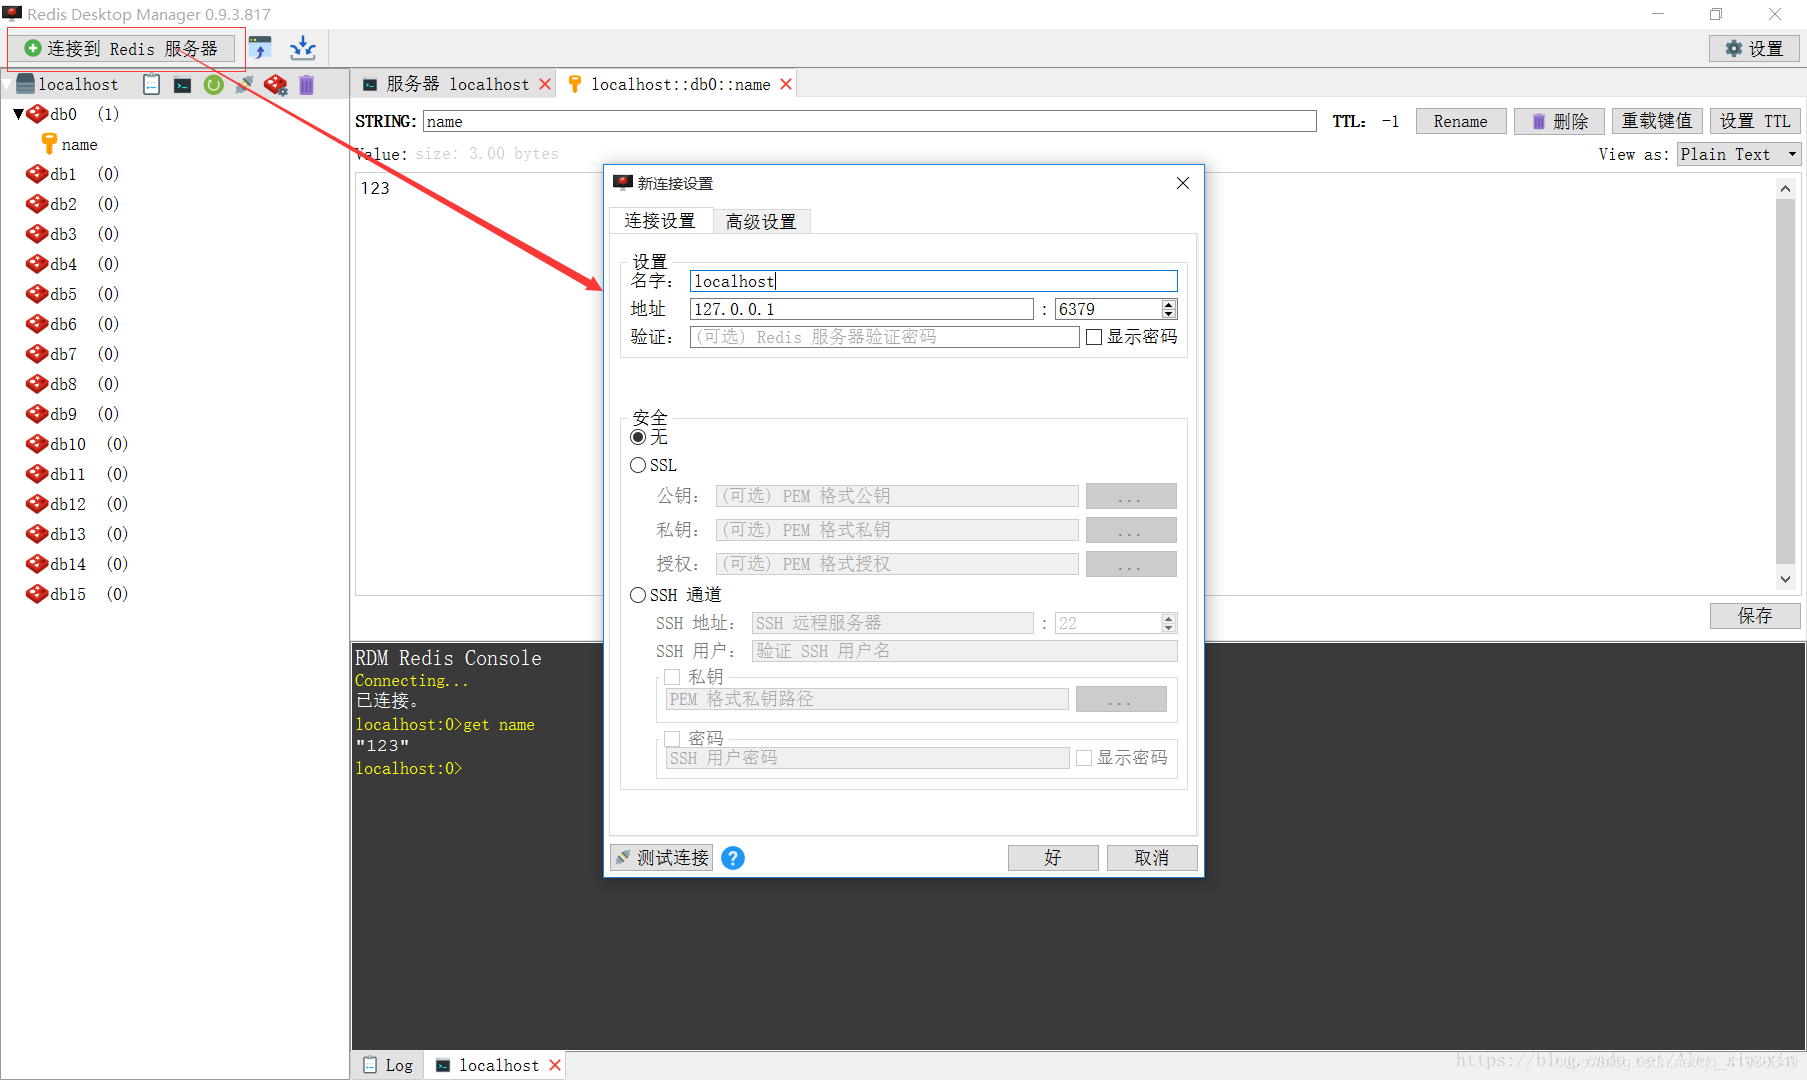The width and height of the screenshot is (1807, 1080).
Task: Click the unplug/disconnect server icon
Action: click(244, 84)
